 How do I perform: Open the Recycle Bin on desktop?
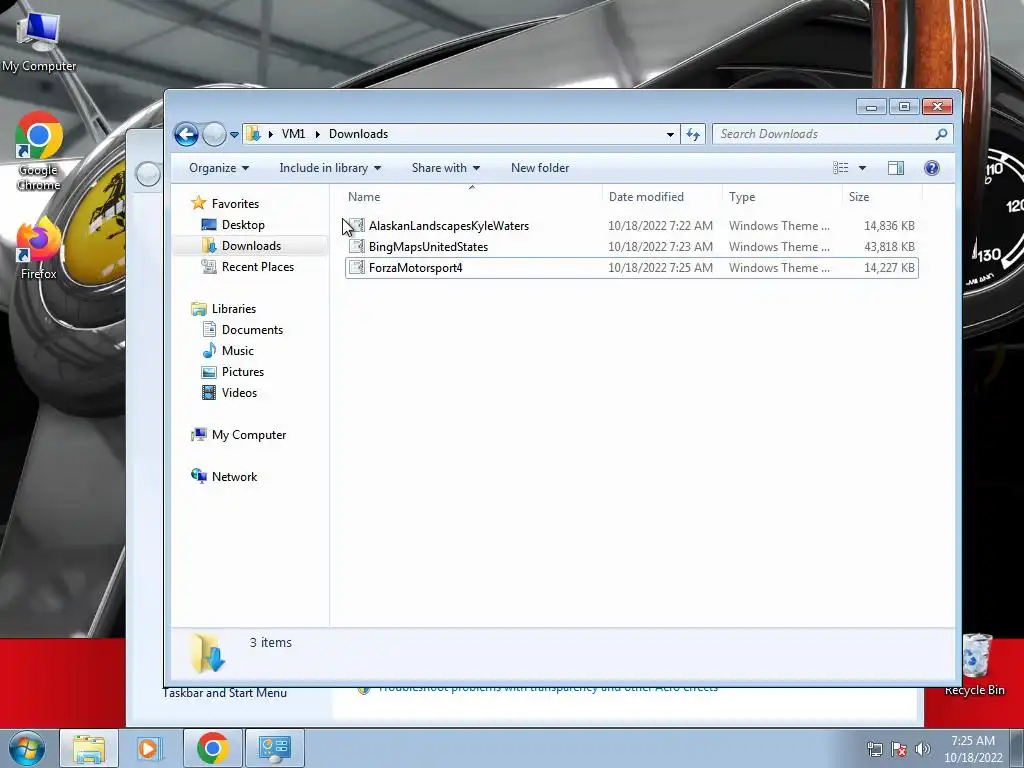975,664
